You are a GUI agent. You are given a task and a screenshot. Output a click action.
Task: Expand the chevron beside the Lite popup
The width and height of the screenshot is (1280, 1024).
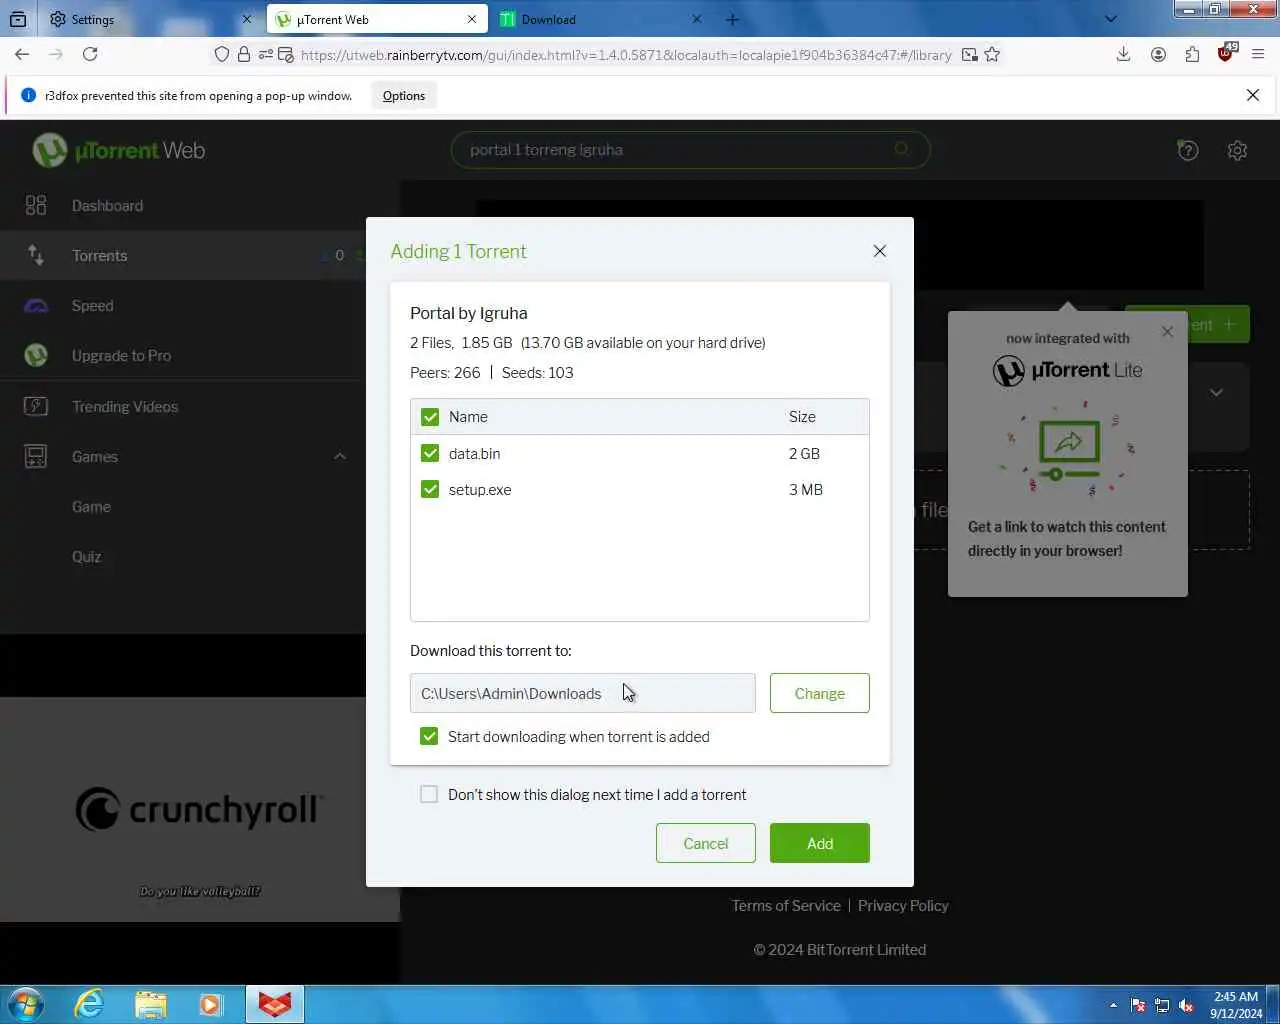pos(1216,392)
